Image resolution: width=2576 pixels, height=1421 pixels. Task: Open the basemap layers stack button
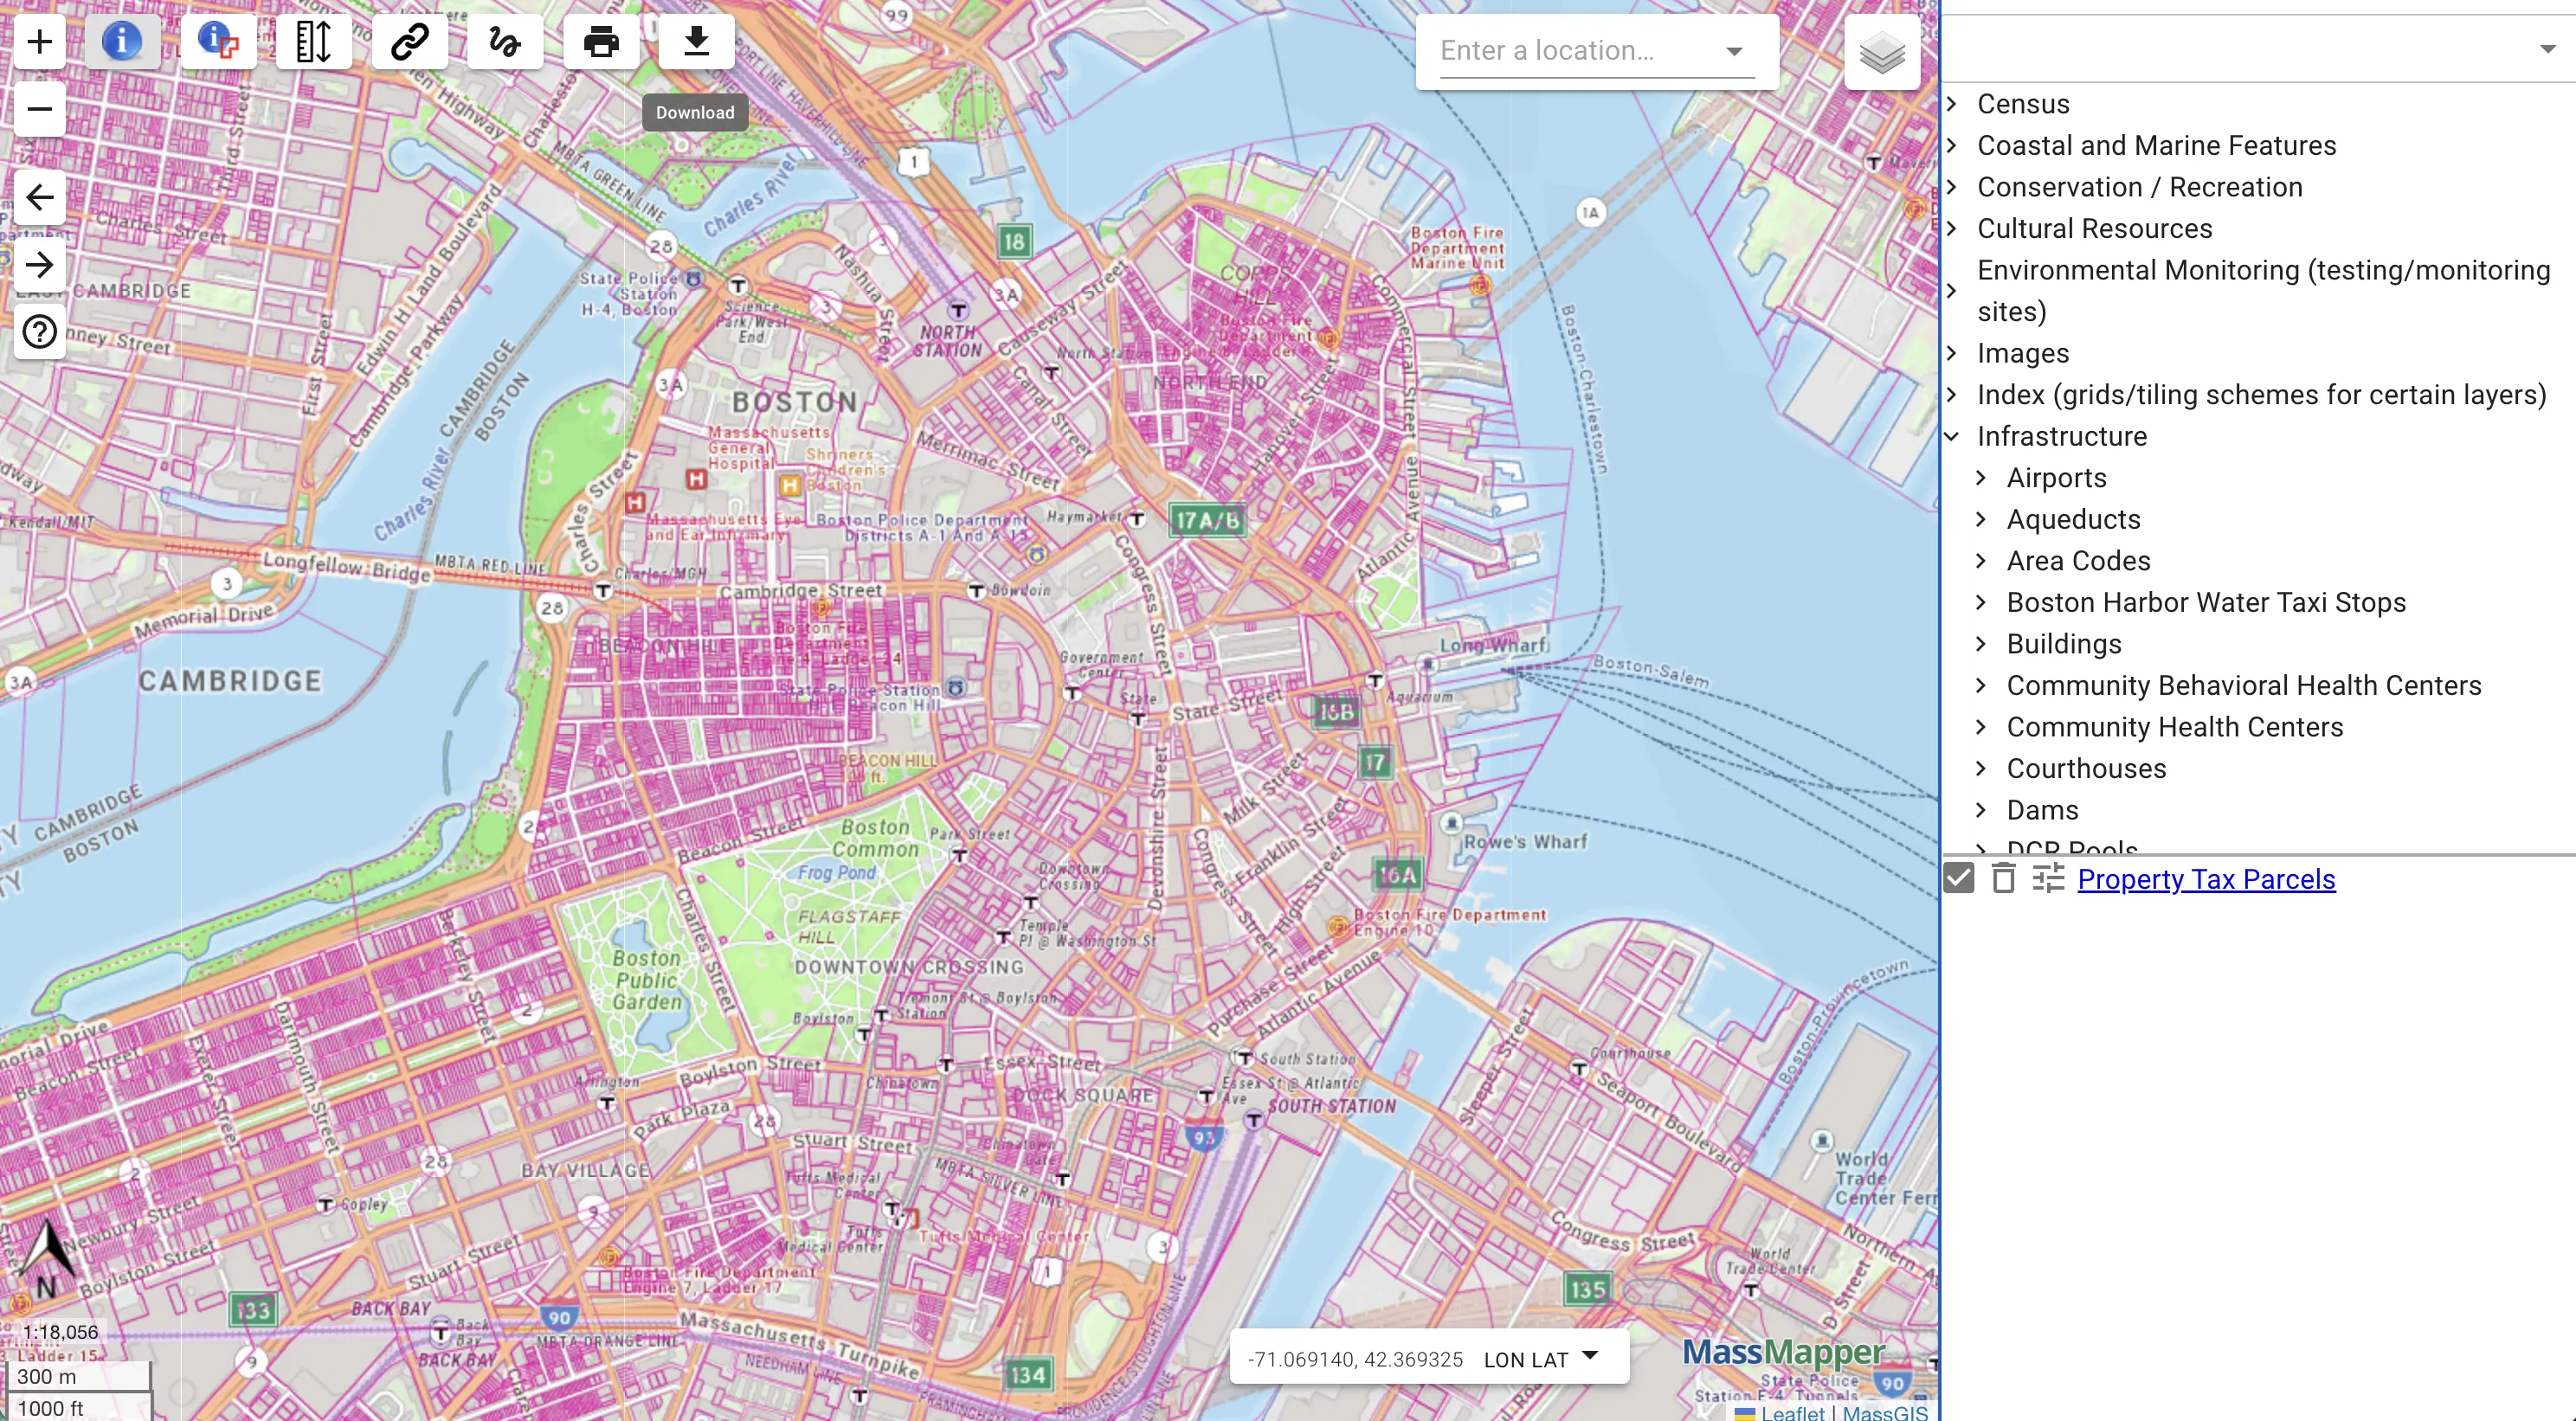(1881, 53)
